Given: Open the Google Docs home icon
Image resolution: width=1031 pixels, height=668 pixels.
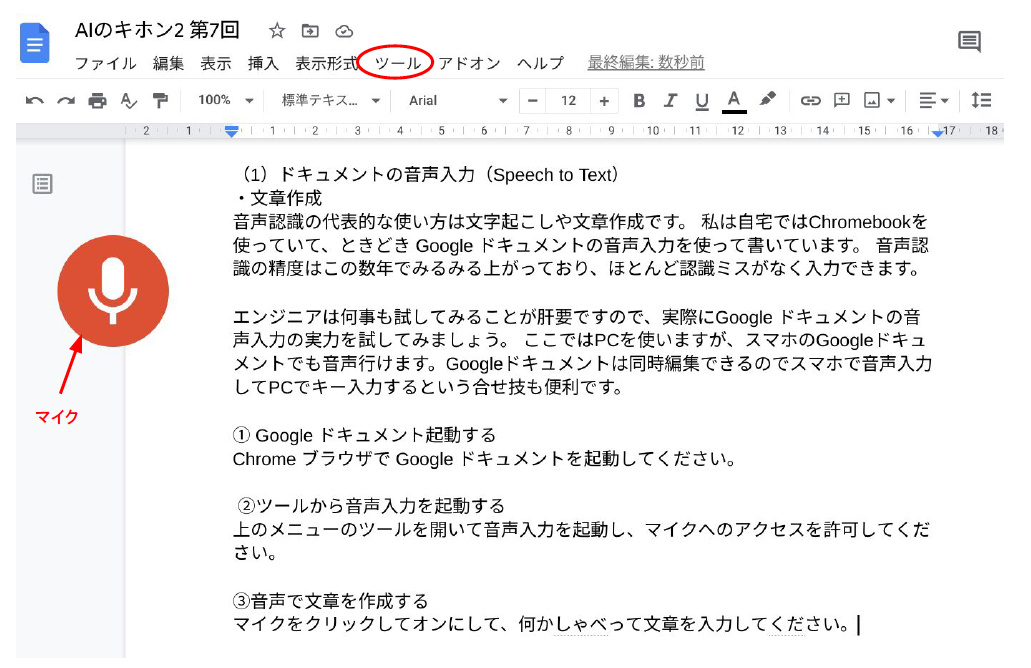Looking at the screenshot, I should (34, 43).
